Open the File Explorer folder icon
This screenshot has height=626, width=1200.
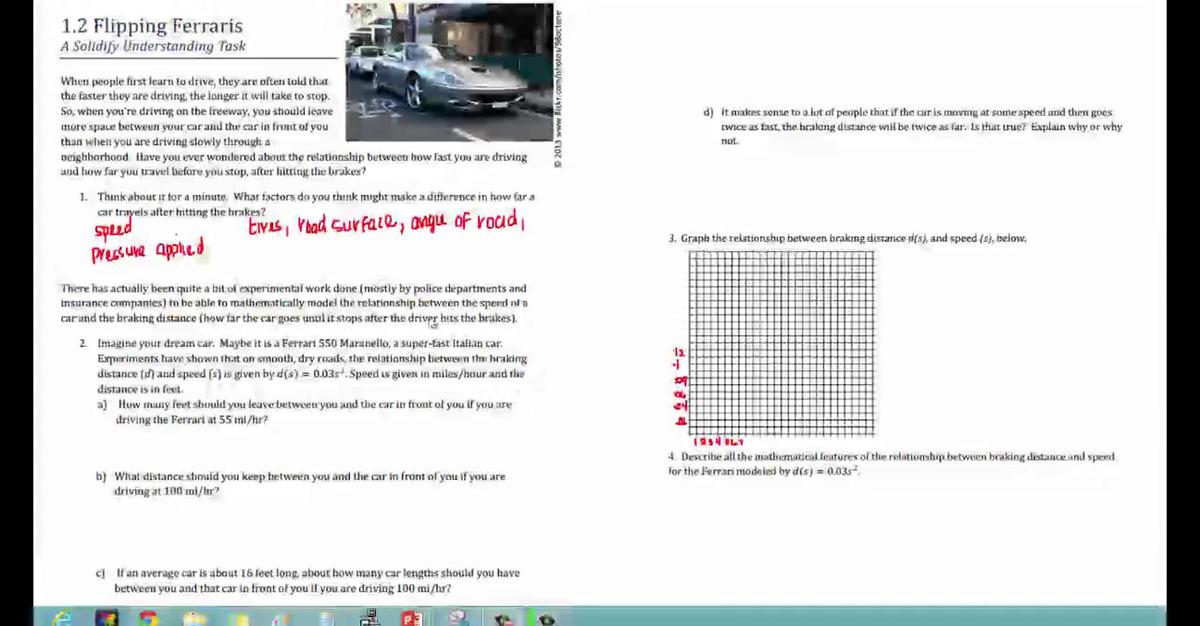pos(194,618)
